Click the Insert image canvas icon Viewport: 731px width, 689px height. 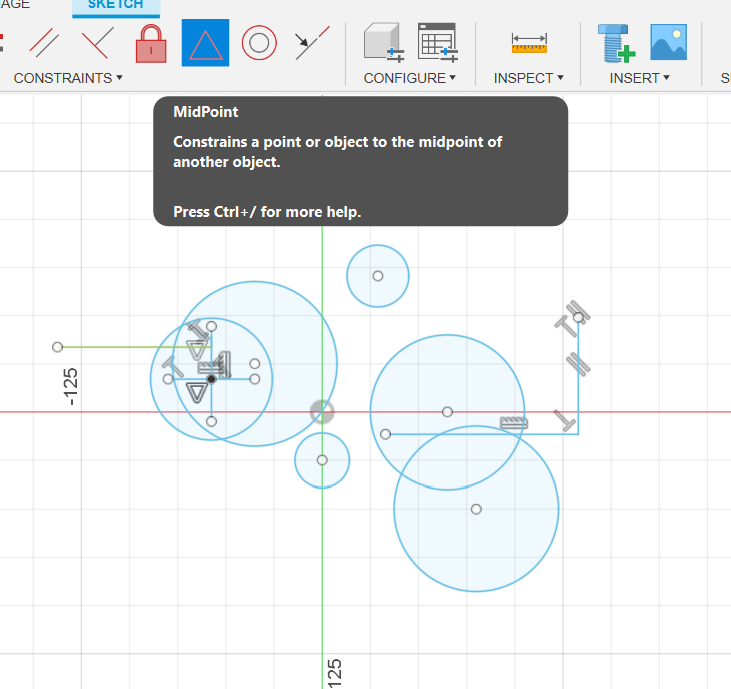pyautogui.click(x=669, y=42)
